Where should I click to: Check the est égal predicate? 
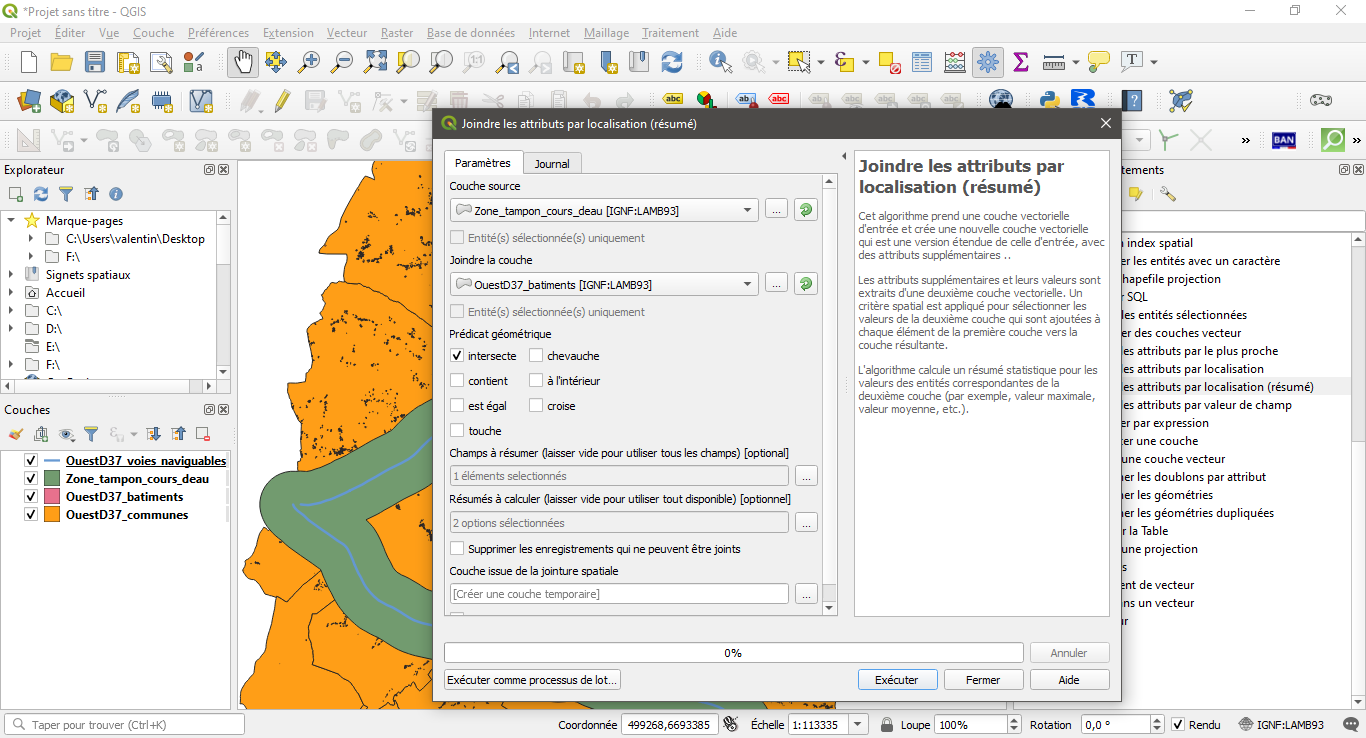click(457, 405)
